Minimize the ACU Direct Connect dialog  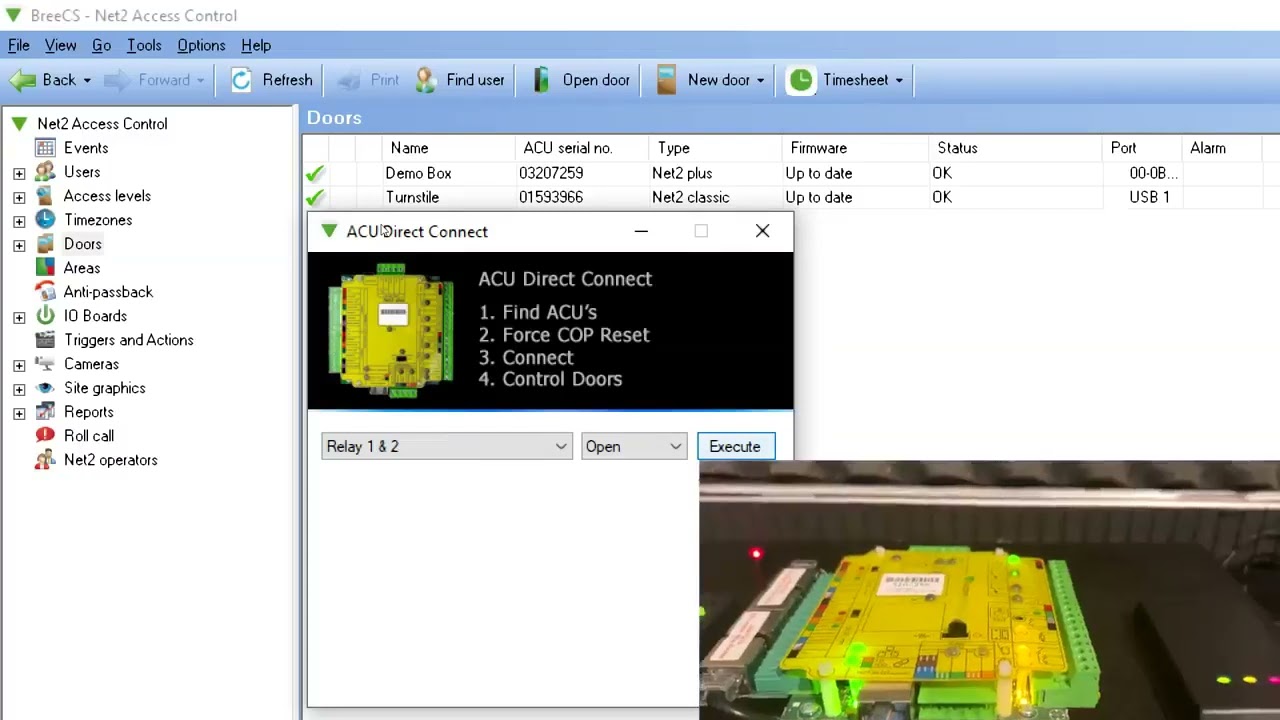(x=641, y=232)
